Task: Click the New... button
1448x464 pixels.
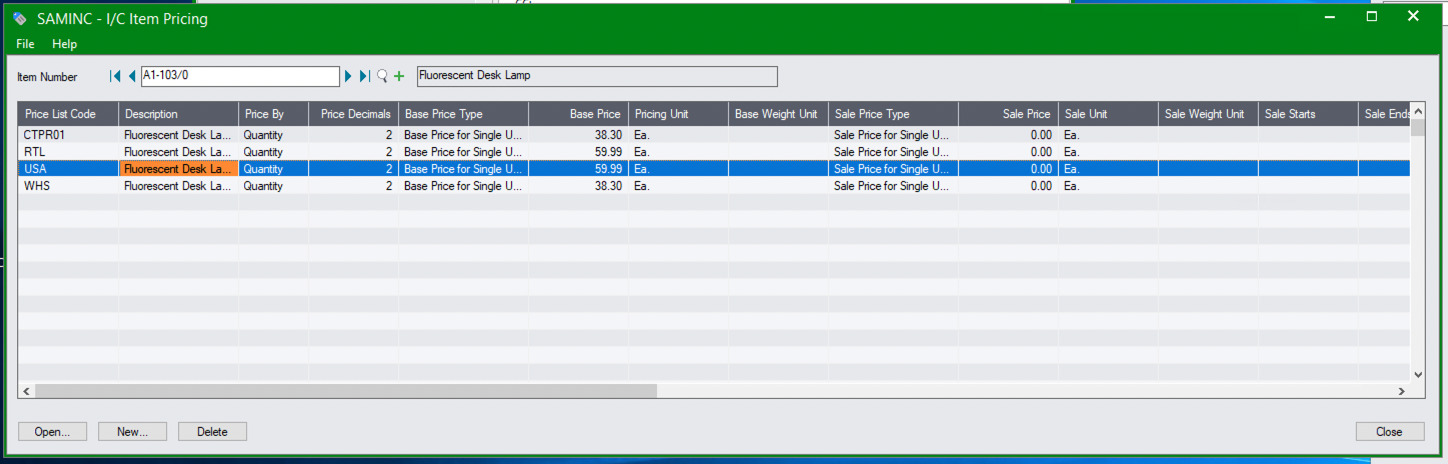Action: (133, 432)
